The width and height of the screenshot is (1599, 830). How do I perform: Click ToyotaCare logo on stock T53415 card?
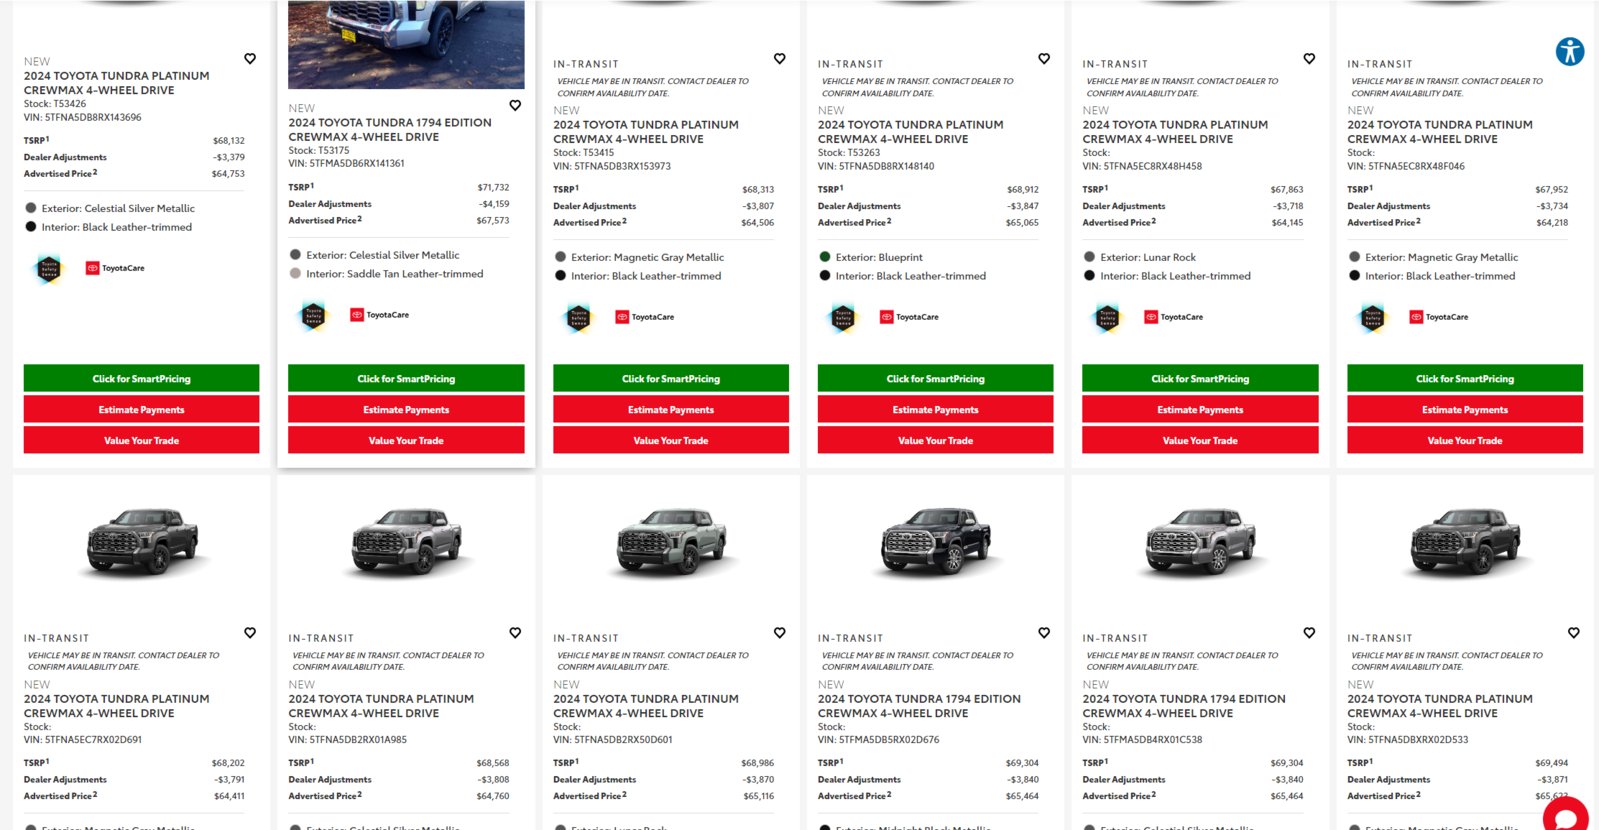coord(645,317)
